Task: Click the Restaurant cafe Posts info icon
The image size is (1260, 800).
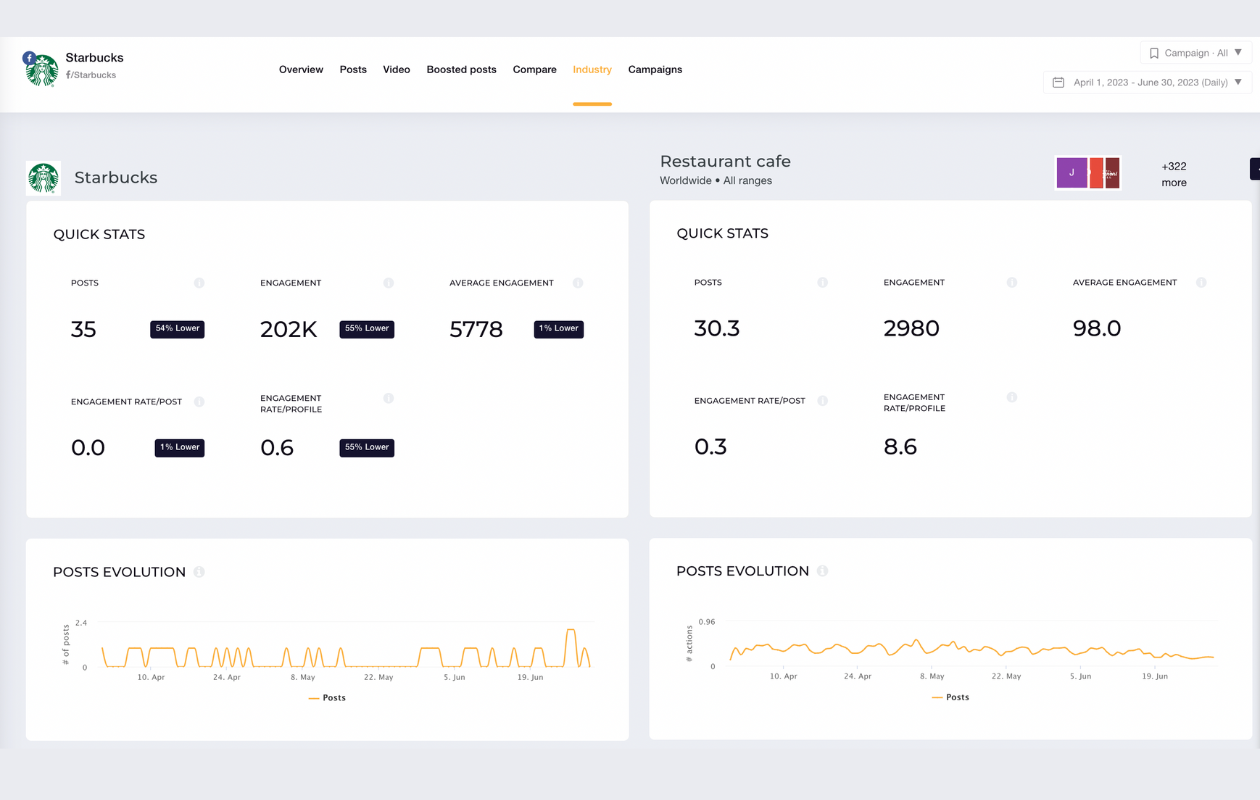Action: pos(822,283)
